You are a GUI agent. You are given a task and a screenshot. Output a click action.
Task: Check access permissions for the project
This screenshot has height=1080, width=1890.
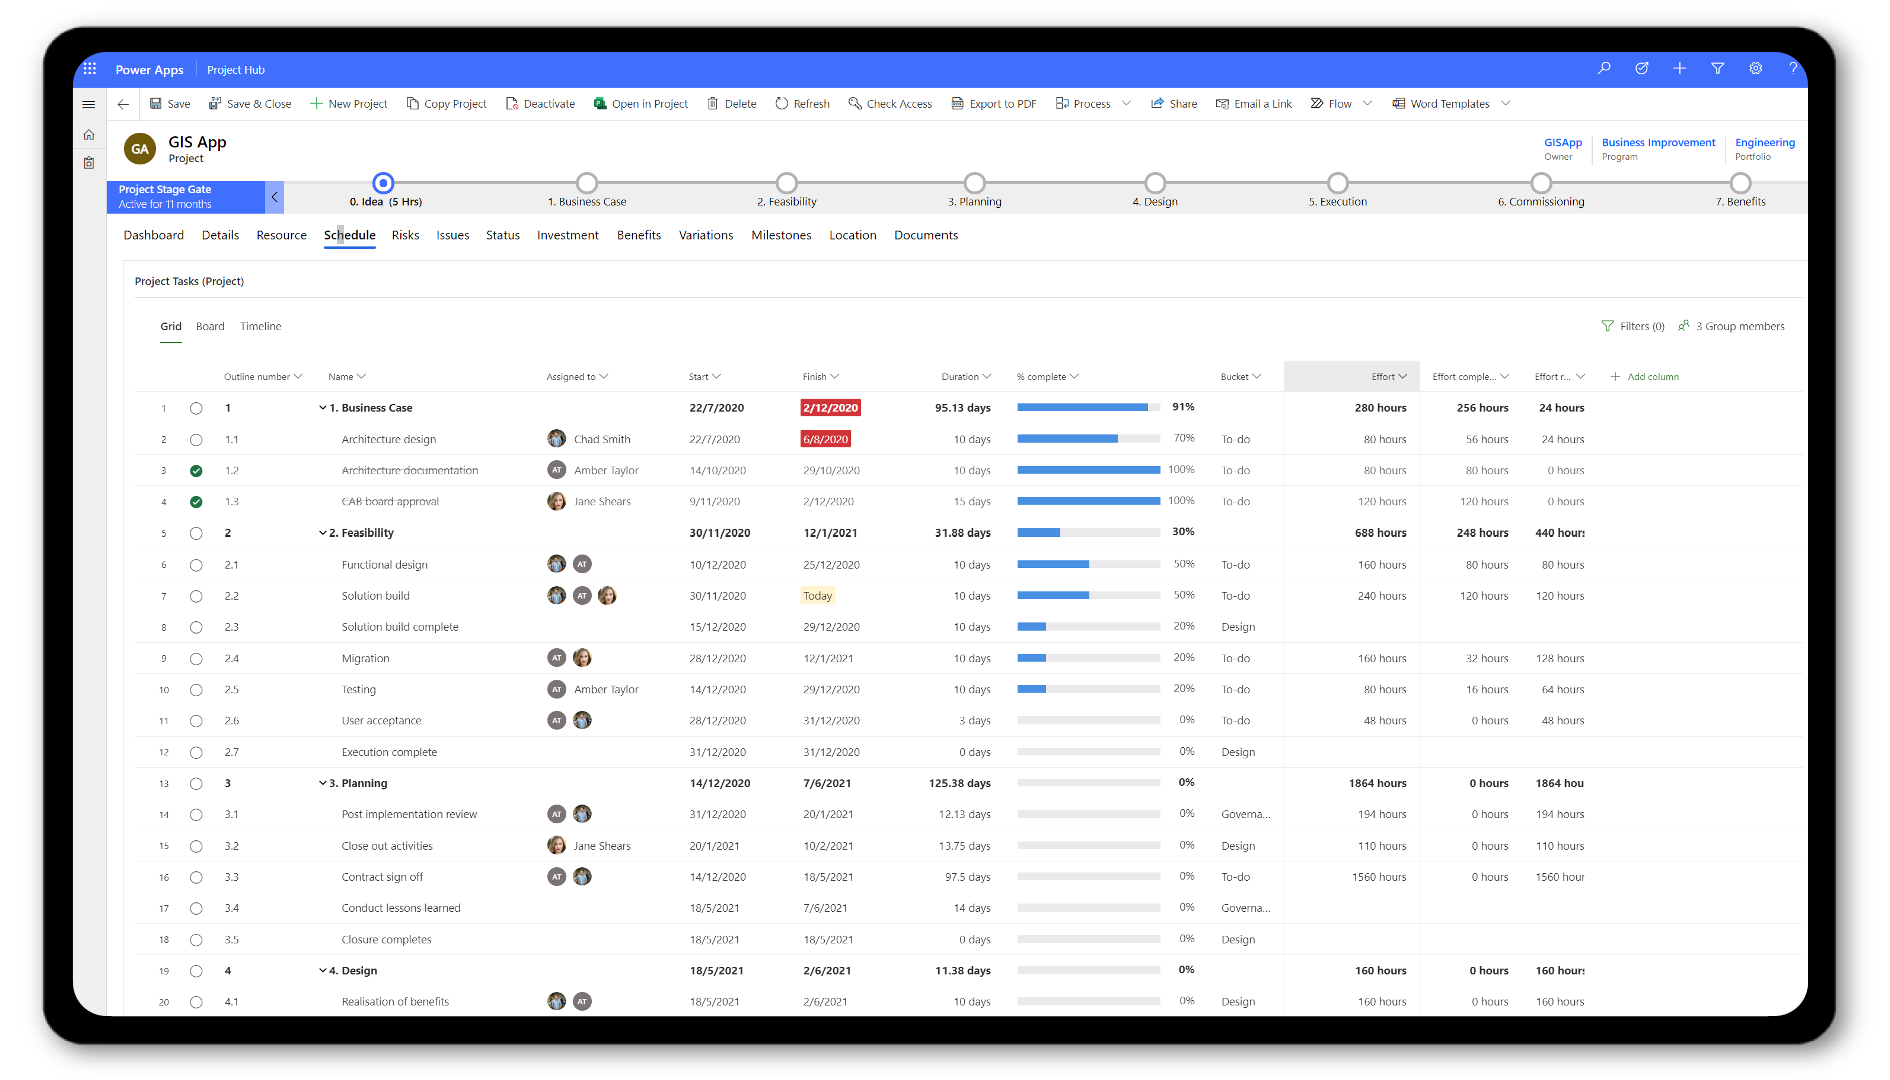coord(889,103)
